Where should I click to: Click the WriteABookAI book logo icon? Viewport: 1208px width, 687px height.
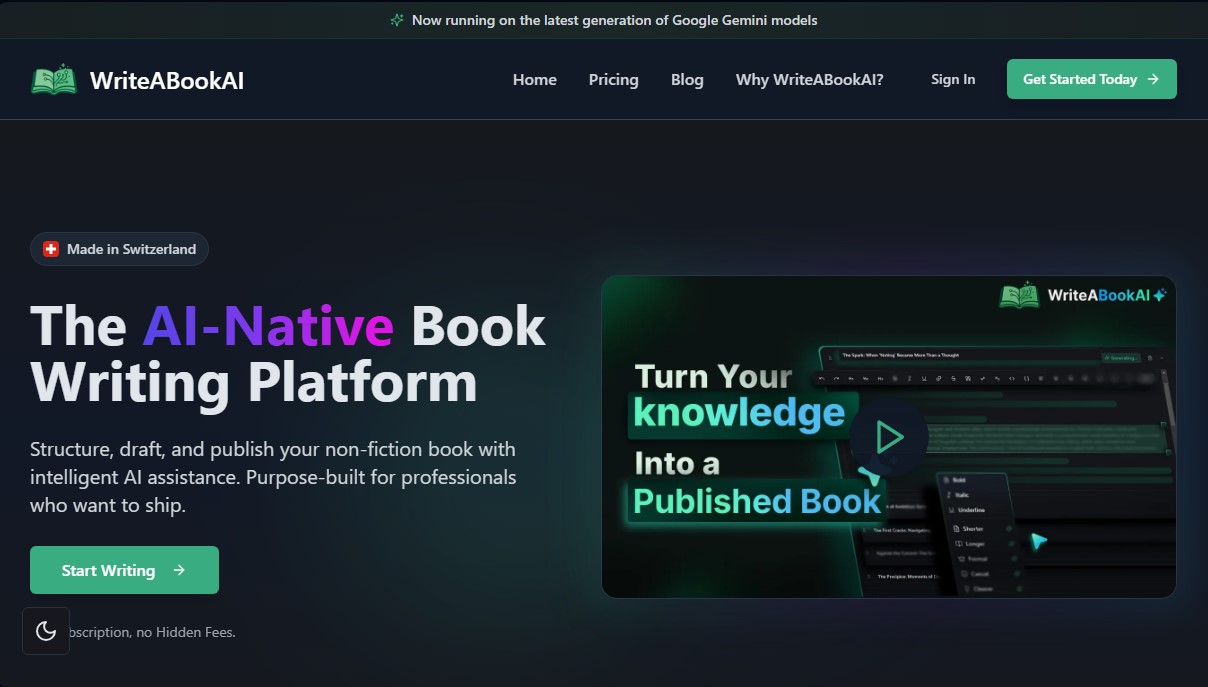(54, 79)
